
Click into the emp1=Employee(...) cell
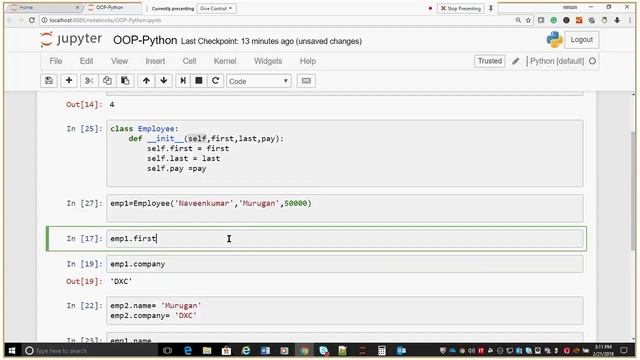click(x=345, y=208)
